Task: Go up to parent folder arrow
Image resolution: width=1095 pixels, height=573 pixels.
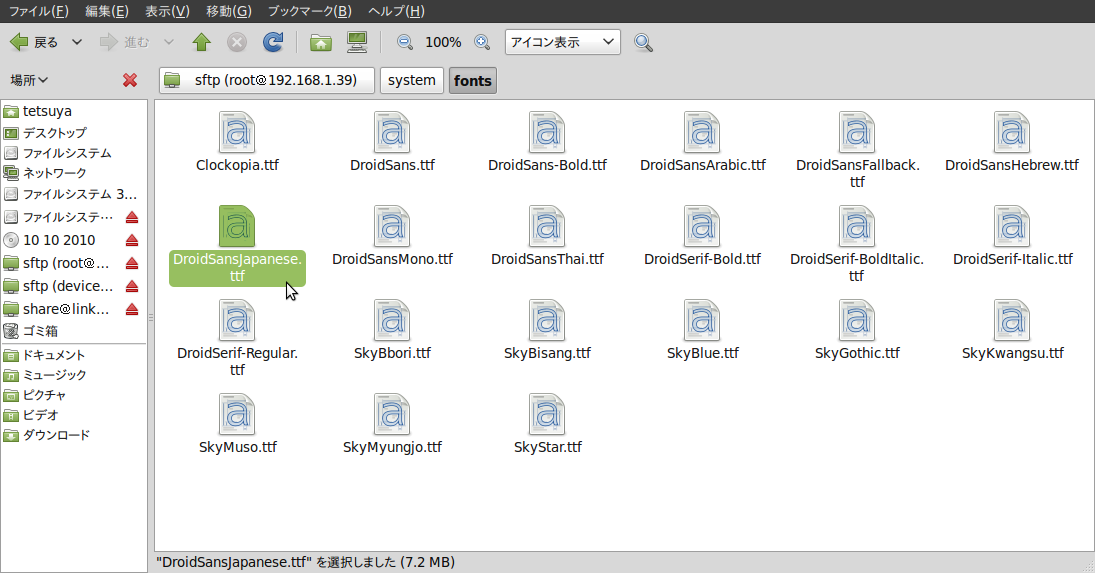Action: (202, 43)
